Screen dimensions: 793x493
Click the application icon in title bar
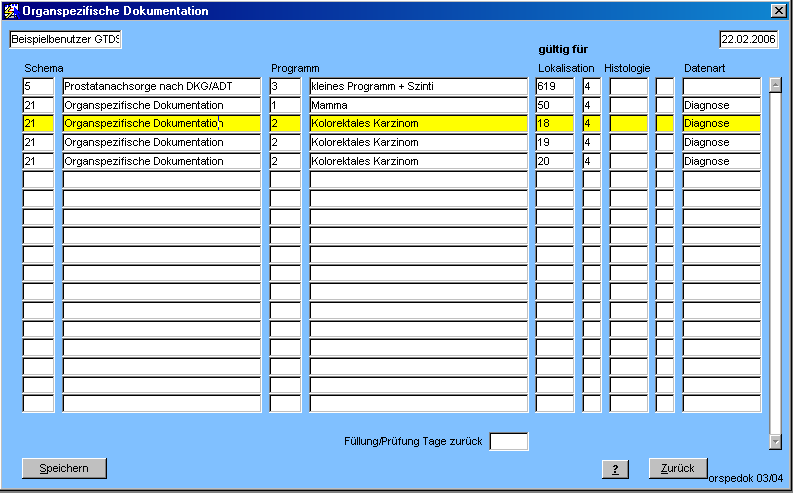coord(11,11)
